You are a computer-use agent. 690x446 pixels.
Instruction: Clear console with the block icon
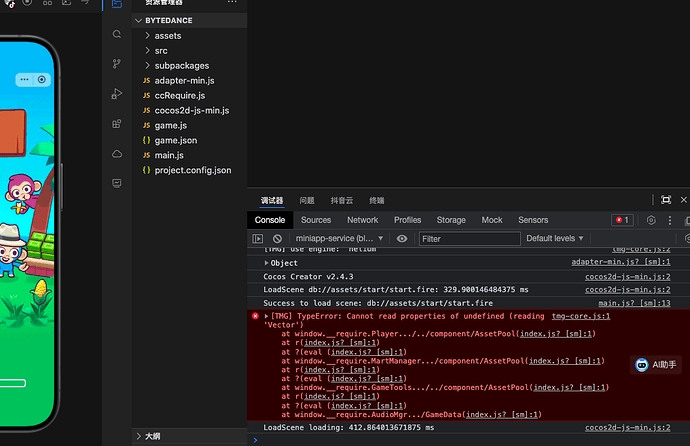point(277,238)
